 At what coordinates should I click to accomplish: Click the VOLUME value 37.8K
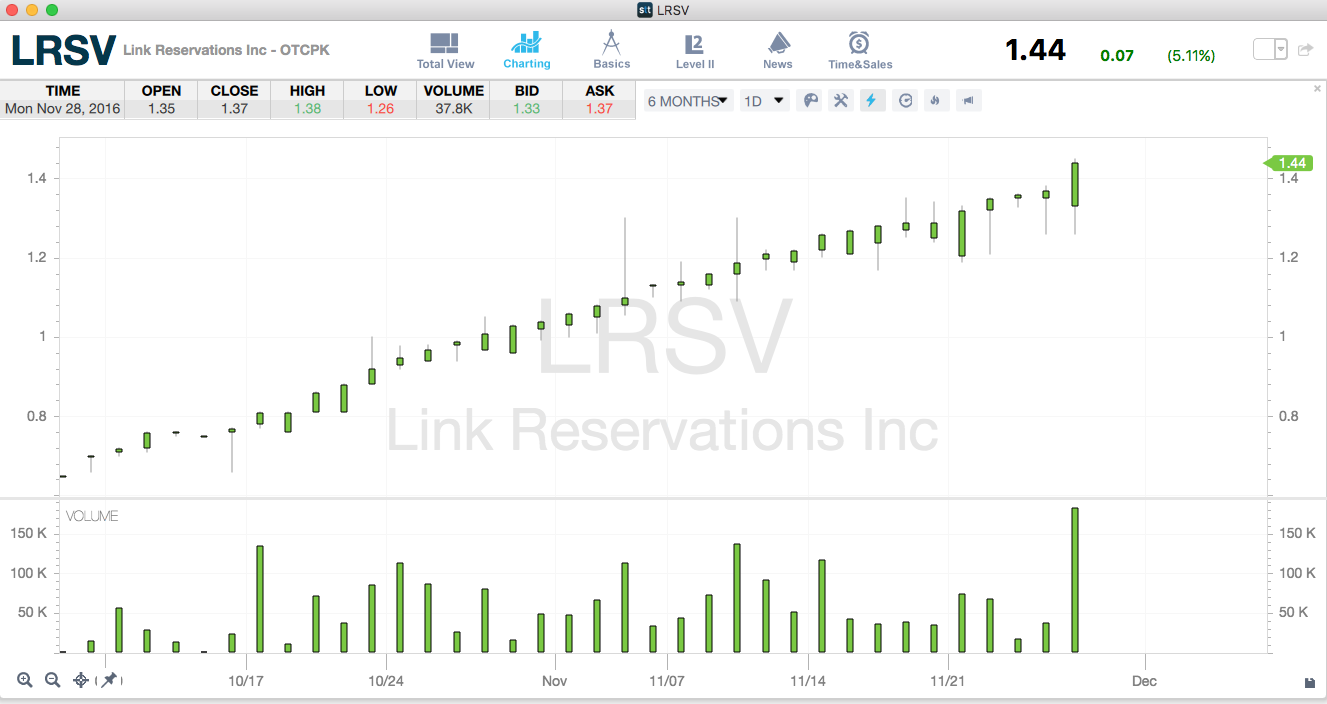coord(453,109)
